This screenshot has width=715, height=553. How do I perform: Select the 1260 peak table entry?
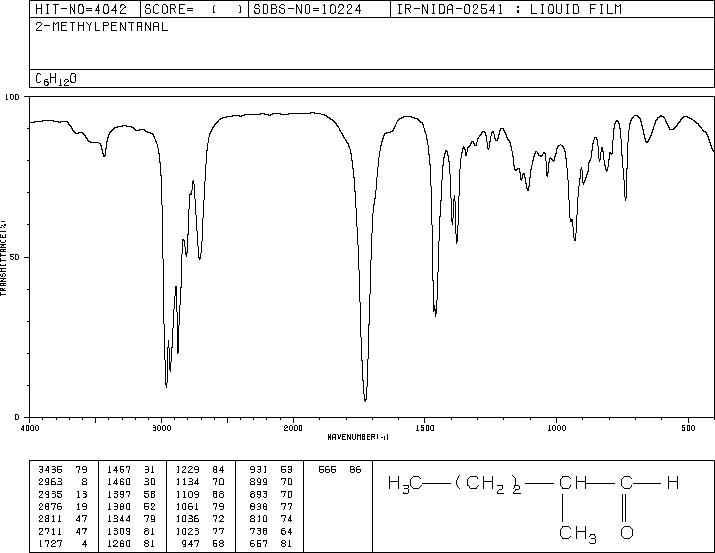131,543
